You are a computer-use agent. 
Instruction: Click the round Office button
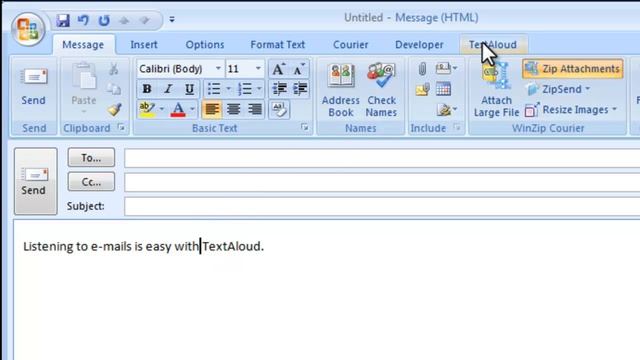pos(28,29)
